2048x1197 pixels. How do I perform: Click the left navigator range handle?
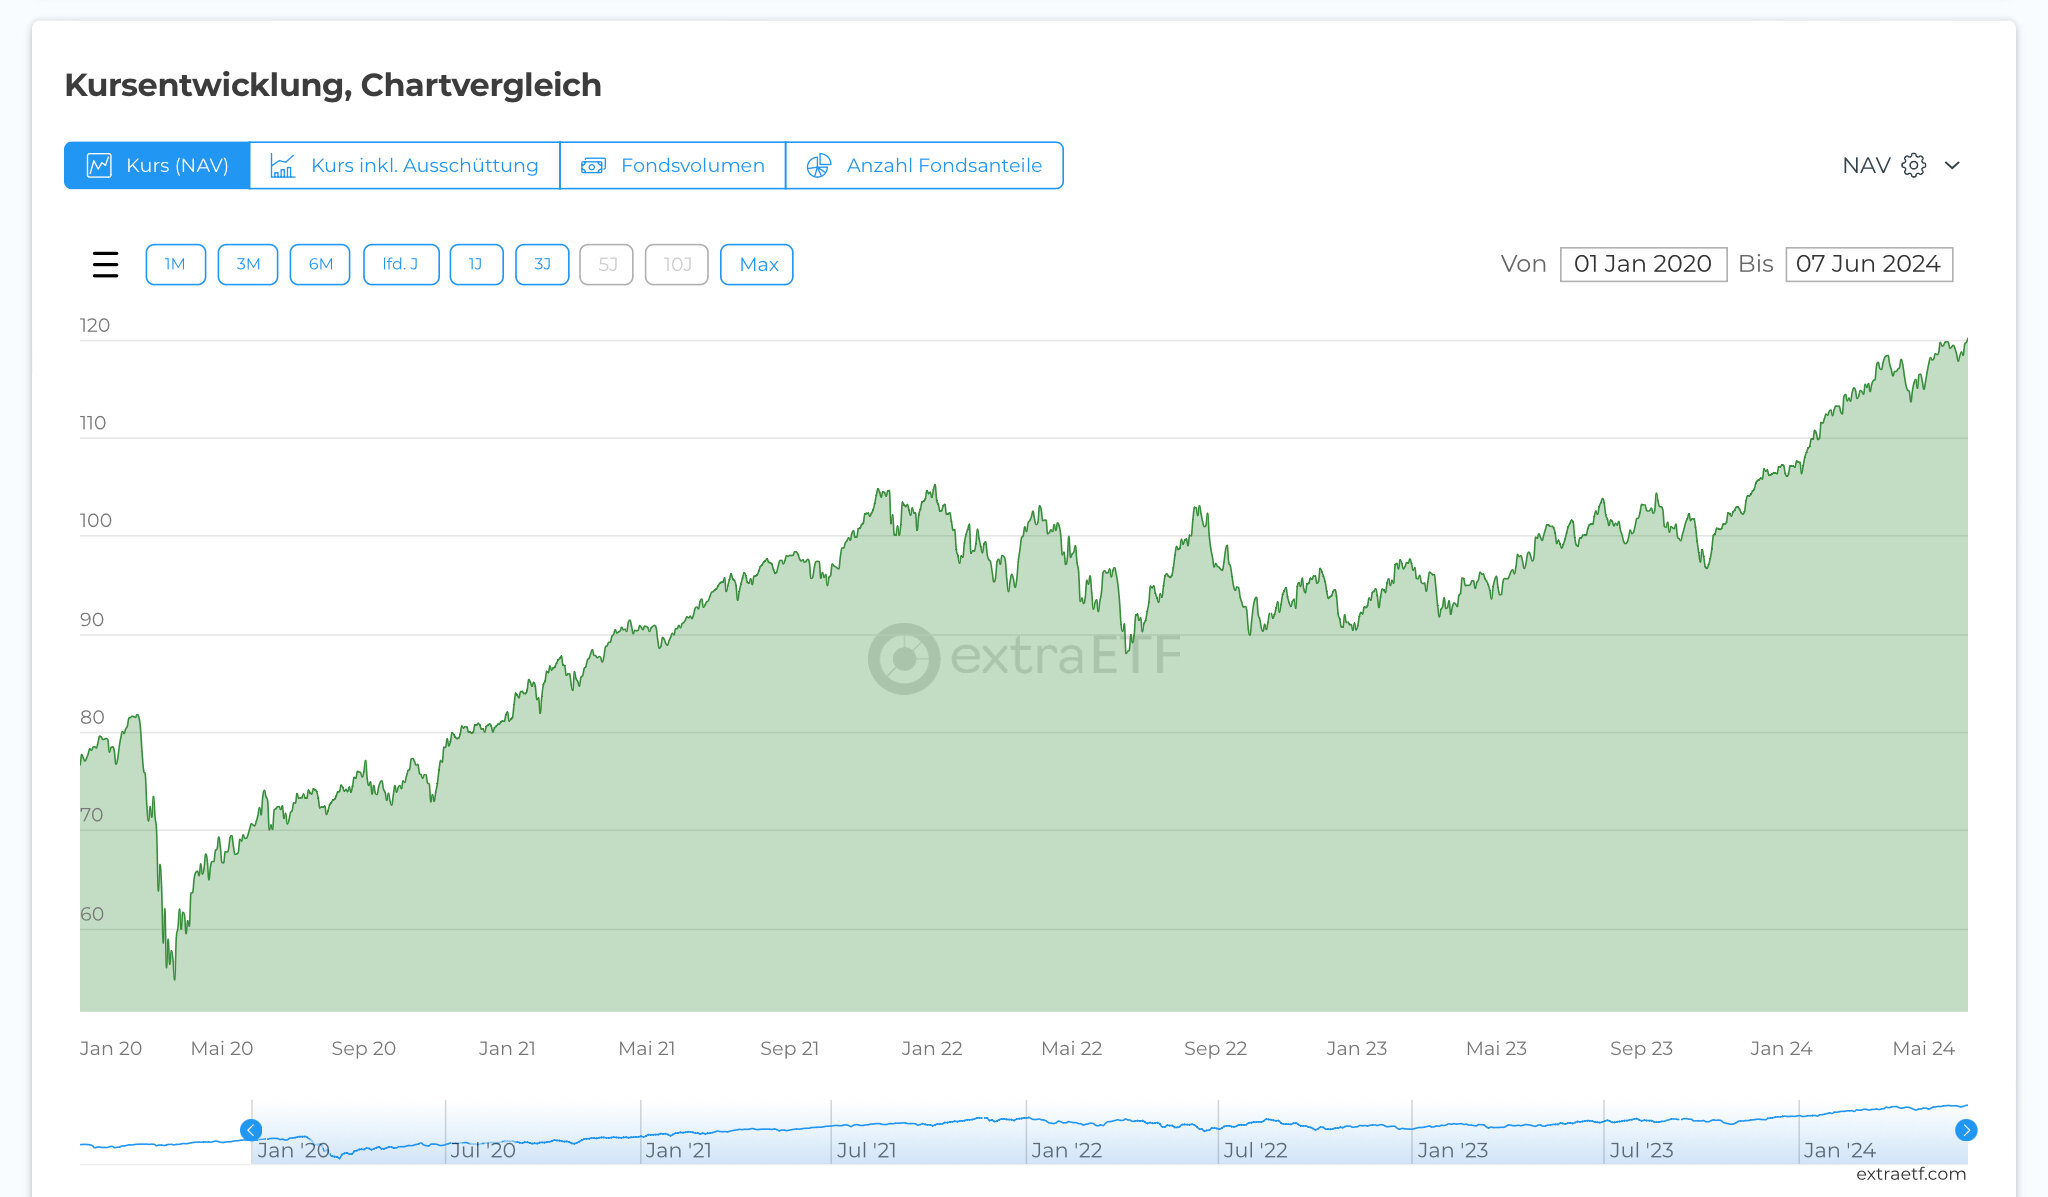251,1130
